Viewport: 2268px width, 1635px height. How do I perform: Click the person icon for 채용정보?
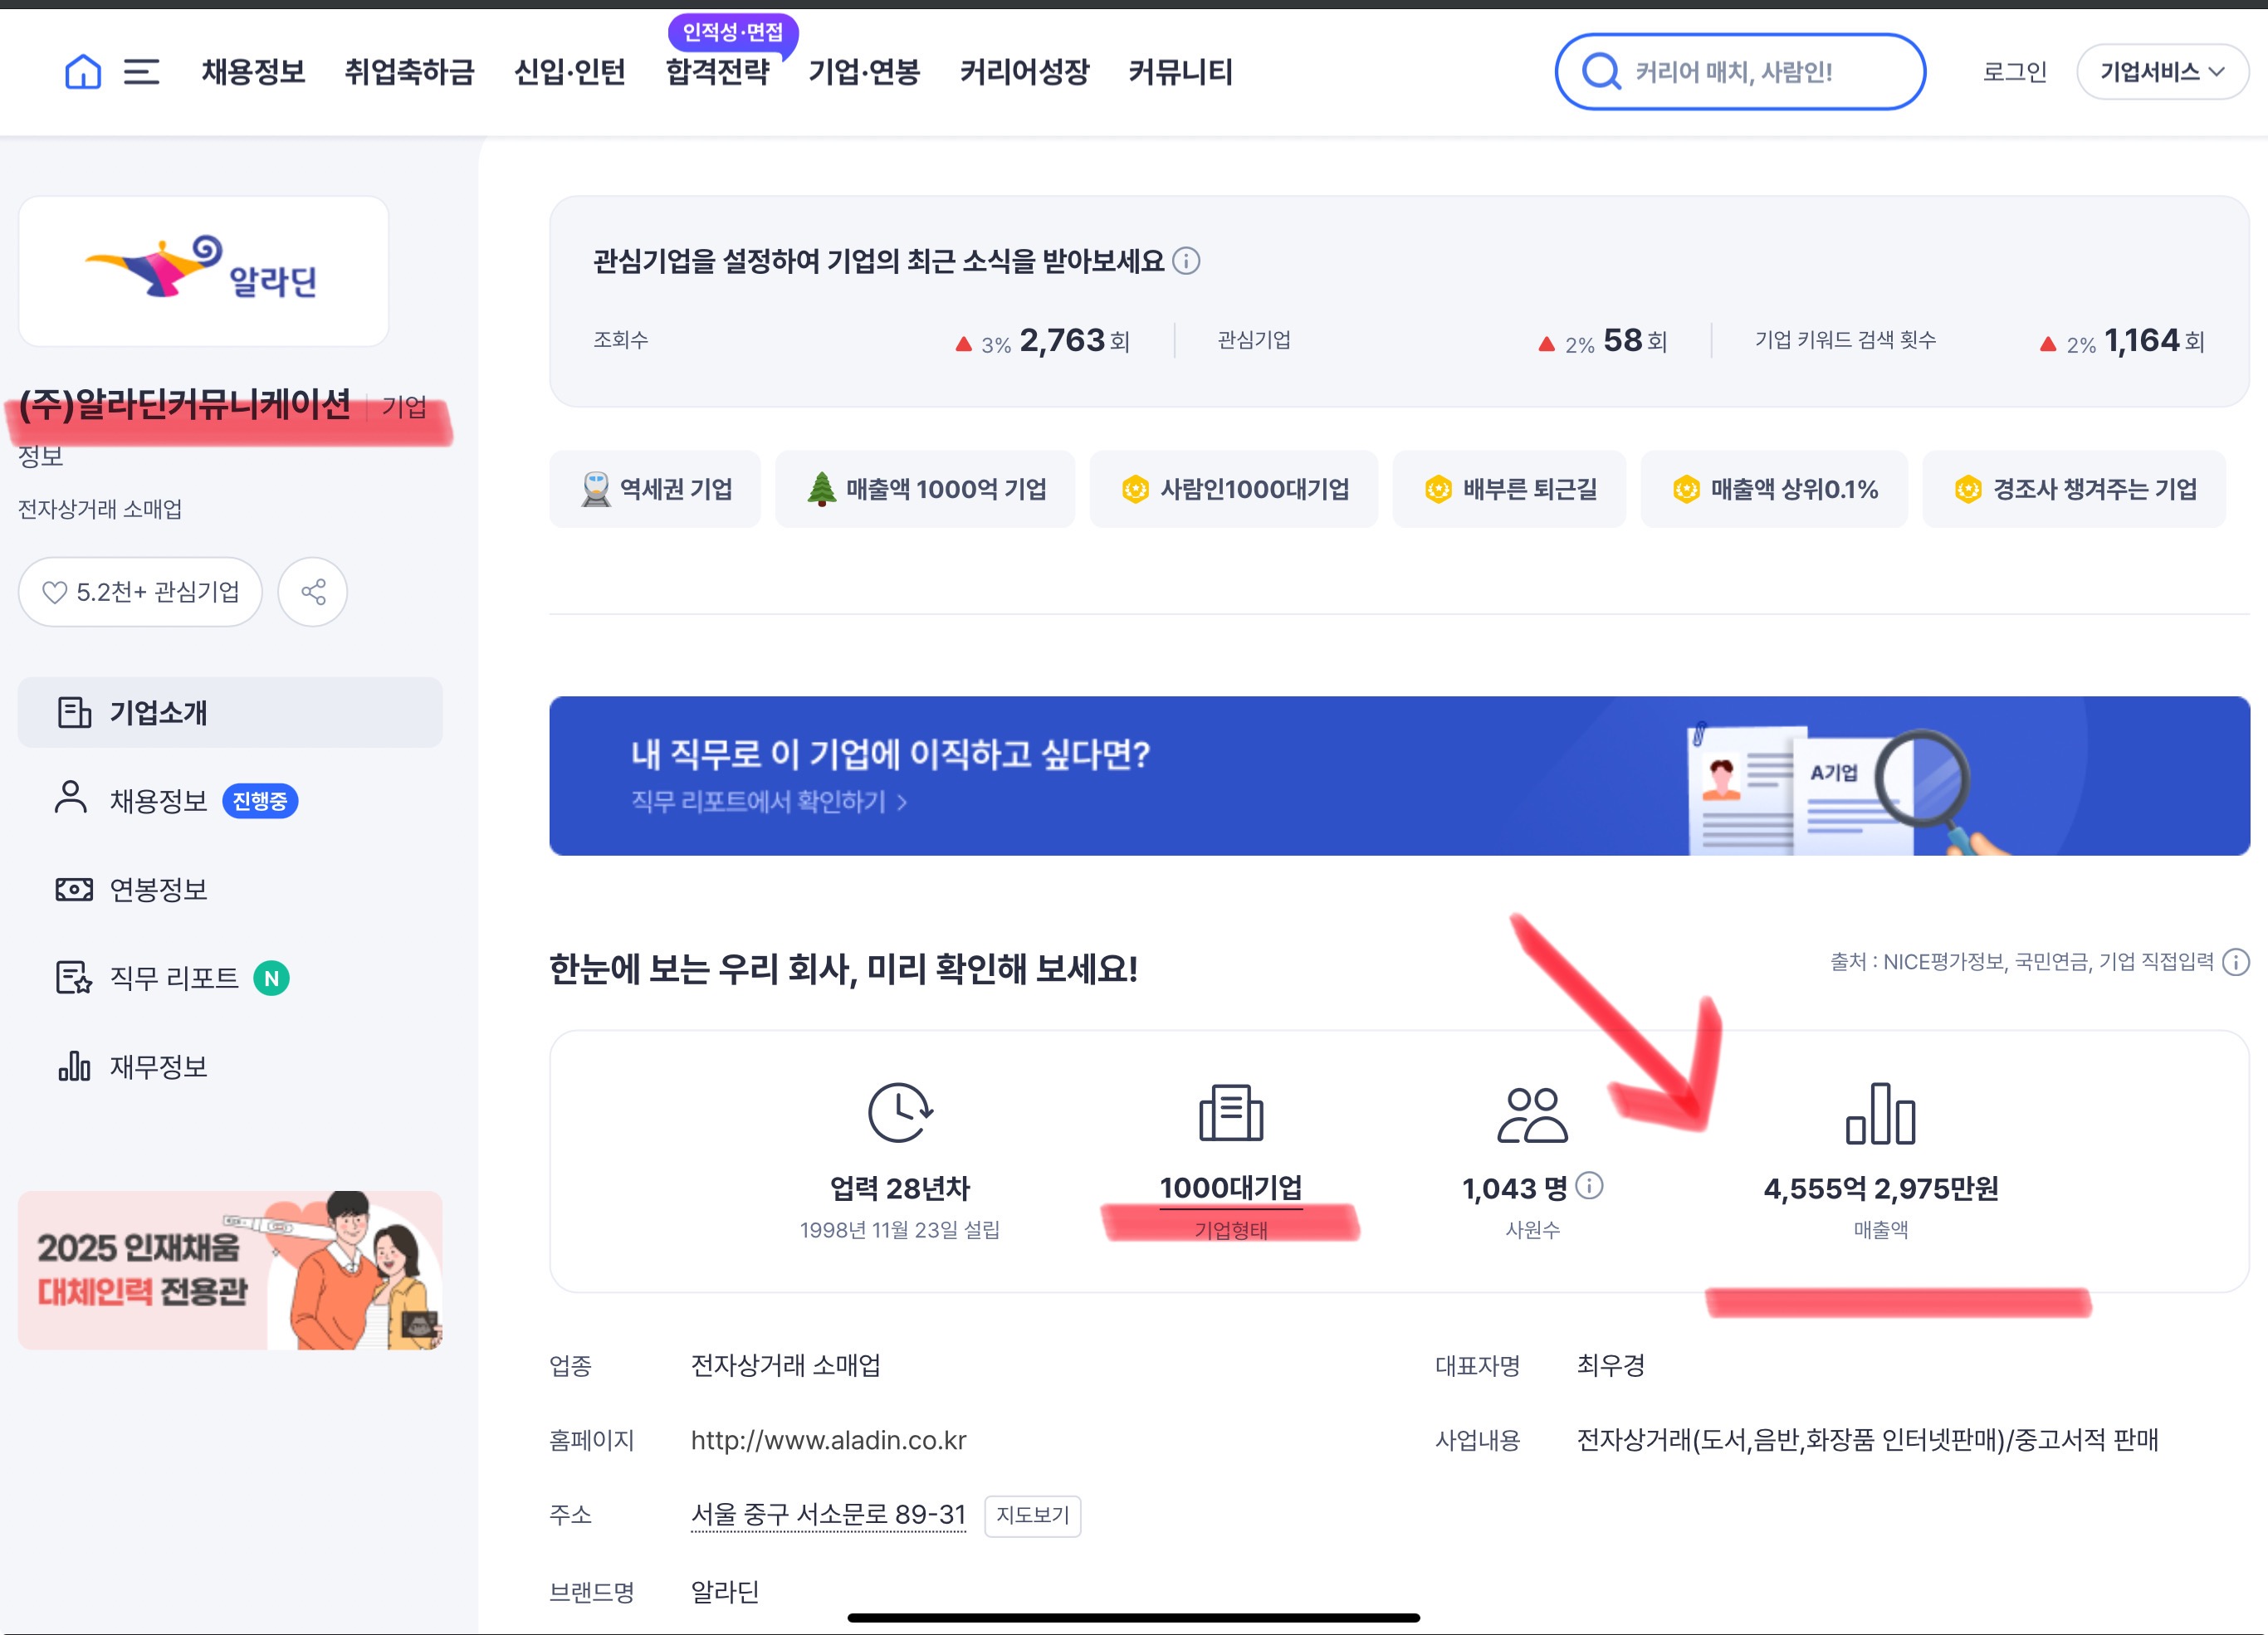(71, 798)
